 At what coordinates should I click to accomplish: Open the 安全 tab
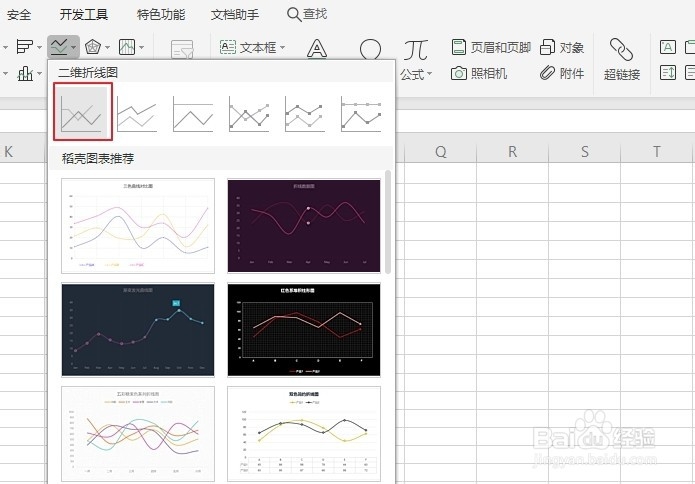pyautogui.click(x=19, y=15)
